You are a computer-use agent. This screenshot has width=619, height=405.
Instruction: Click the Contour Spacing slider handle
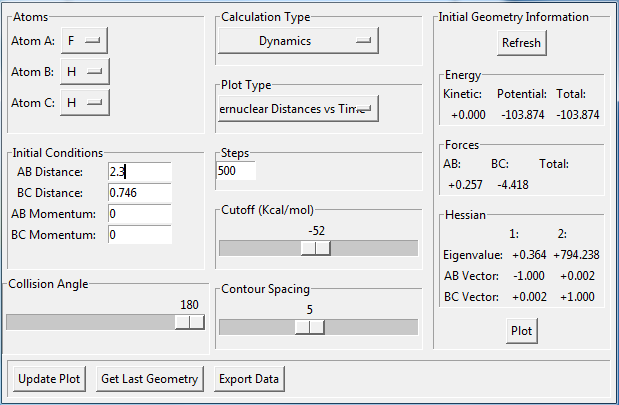309,327
